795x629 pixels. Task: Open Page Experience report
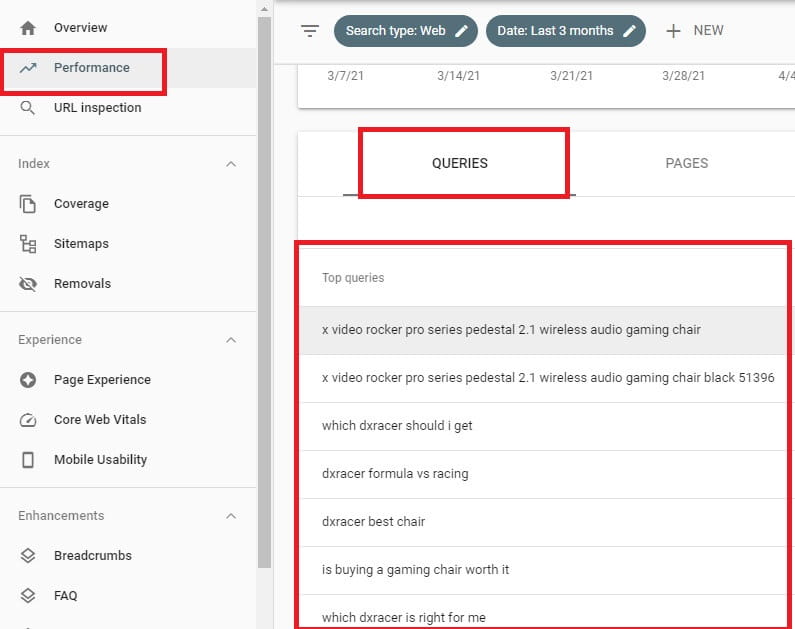128,380
